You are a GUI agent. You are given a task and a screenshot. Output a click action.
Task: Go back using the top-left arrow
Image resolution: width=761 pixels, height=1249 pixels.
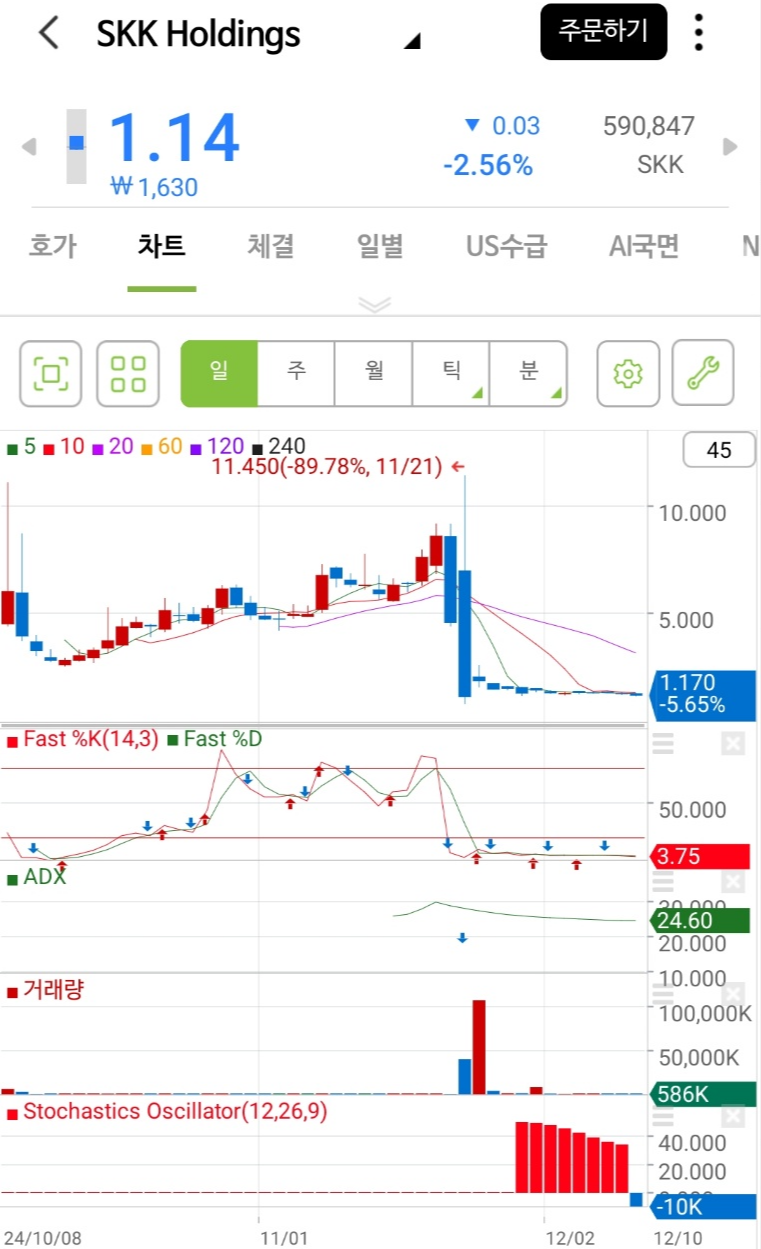48,33
